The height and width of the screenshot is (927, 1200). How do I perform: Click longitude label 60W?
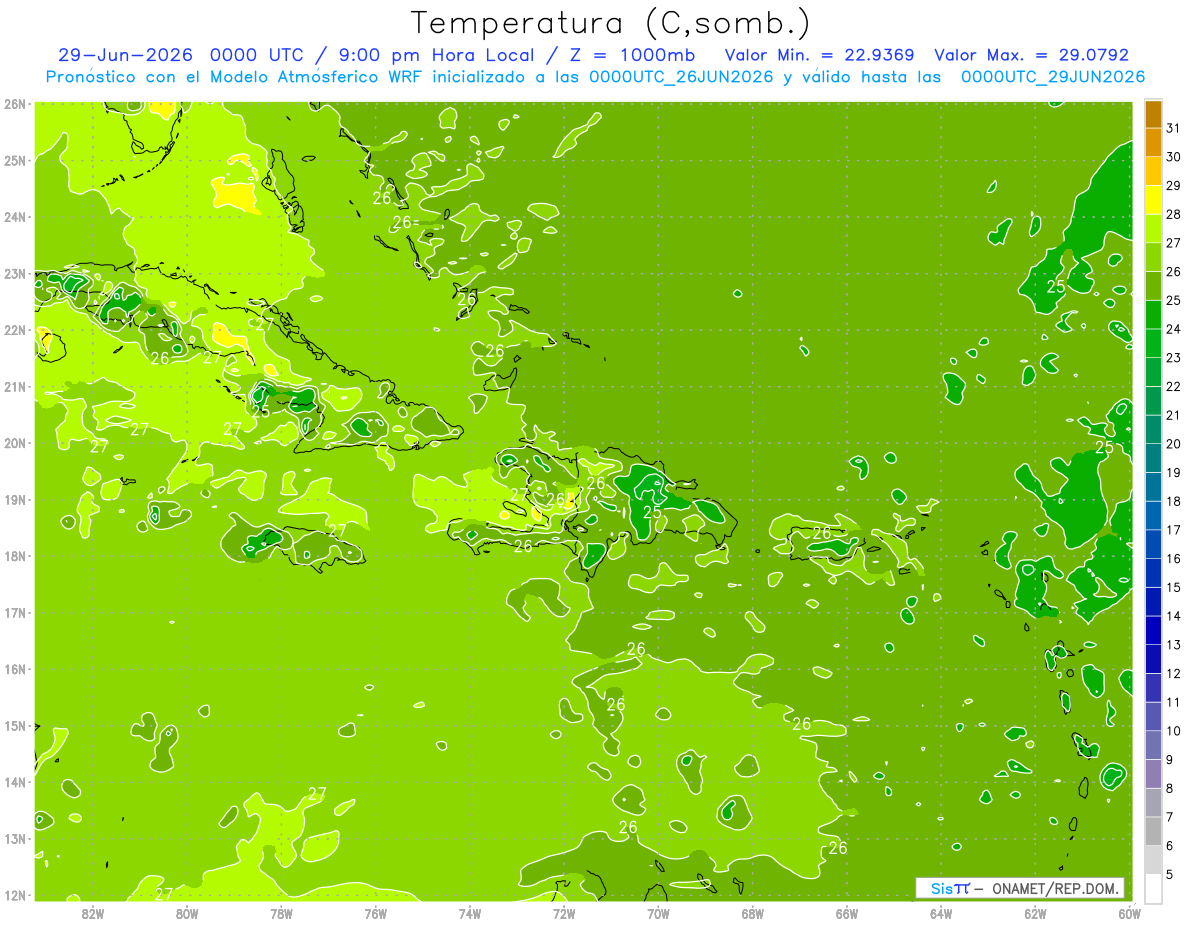(x=1129, y=913)
